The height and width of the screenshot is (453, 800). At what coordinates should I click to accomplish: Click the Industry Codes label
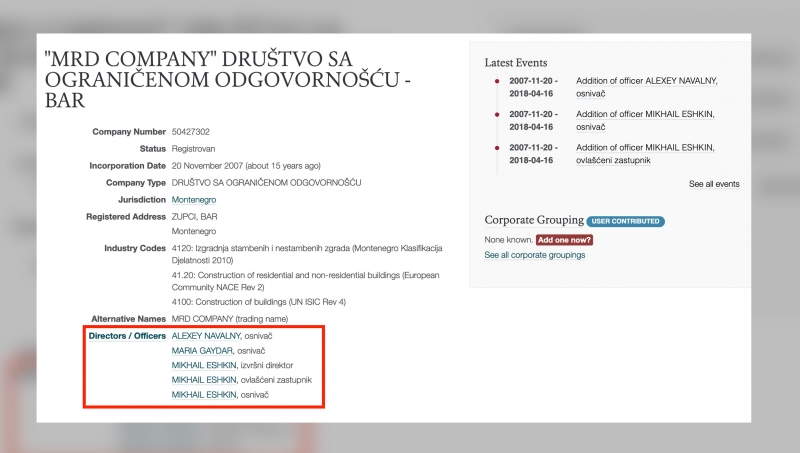(135, 248)
